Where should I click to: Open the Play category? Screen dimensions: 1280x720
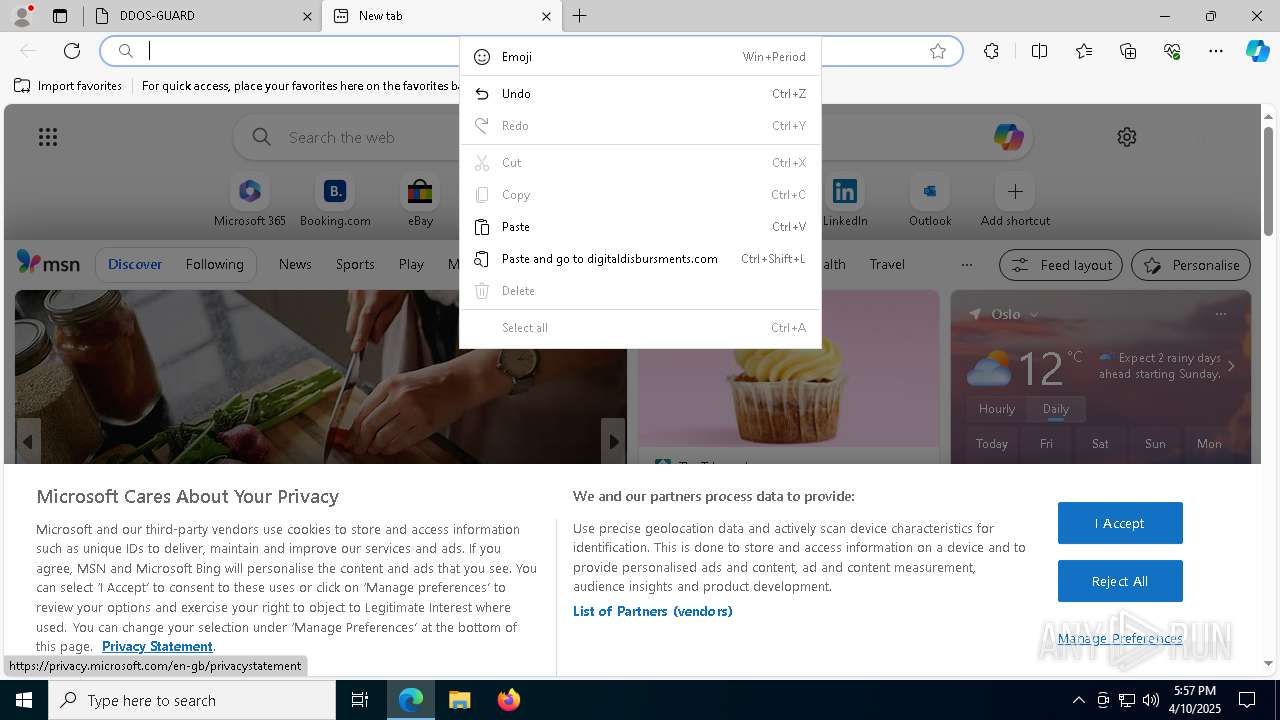[411, 264]
